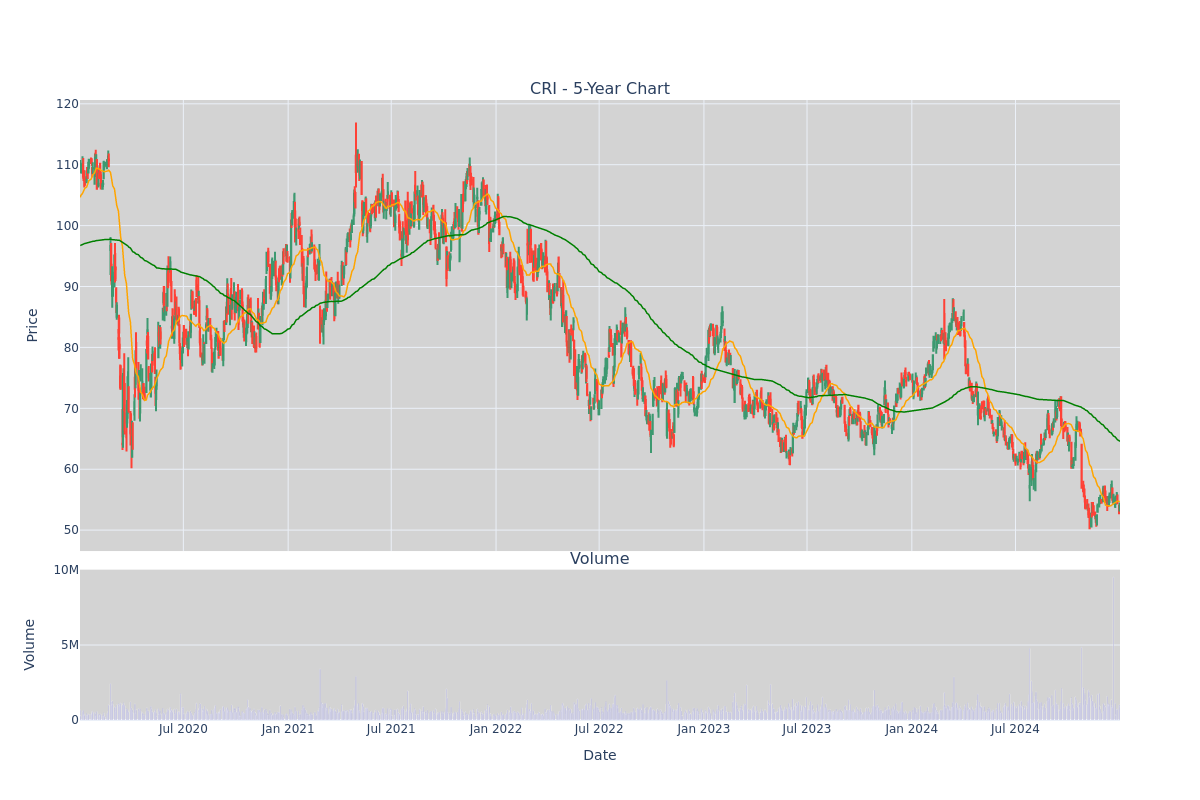Click the 'Date' x-axis label
Image resolution: width=1200 pixels, height=800 pixels.
pyautogui.click(x=600, y=756)
